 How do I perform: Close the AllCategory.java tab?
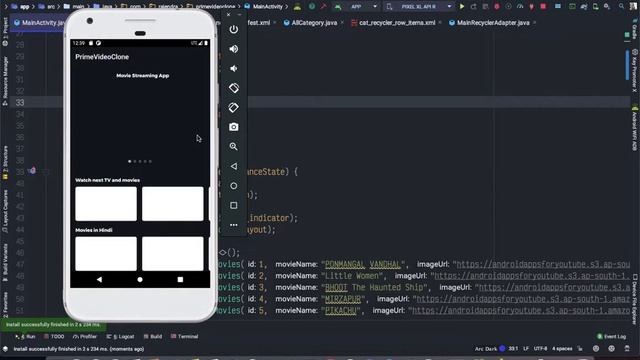(x=342, y=22)
